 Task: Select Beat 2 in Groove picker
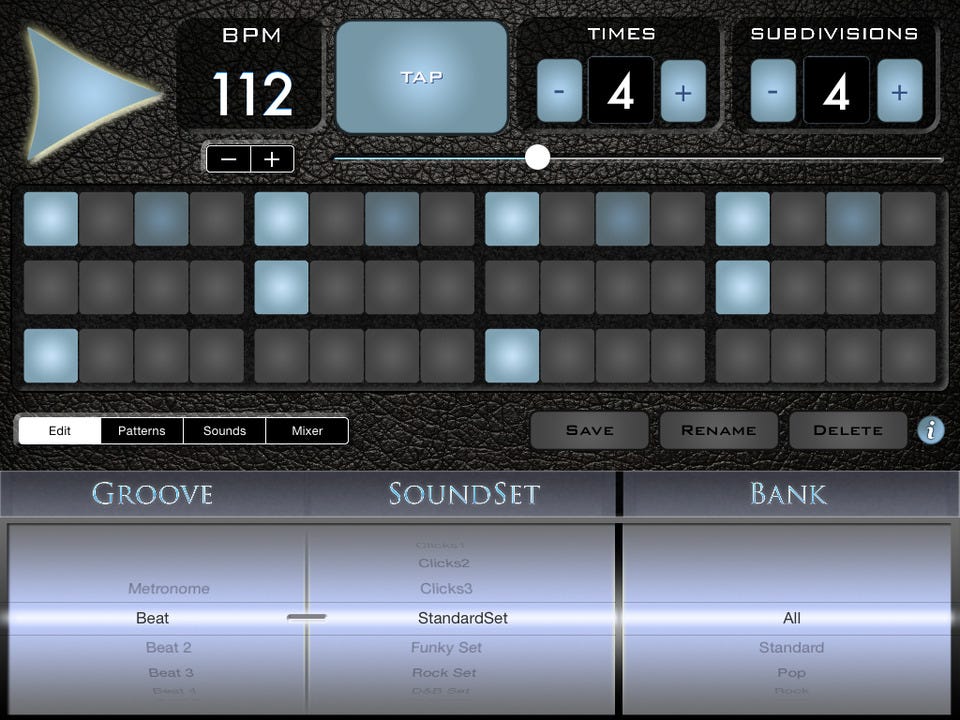point(169,647)
